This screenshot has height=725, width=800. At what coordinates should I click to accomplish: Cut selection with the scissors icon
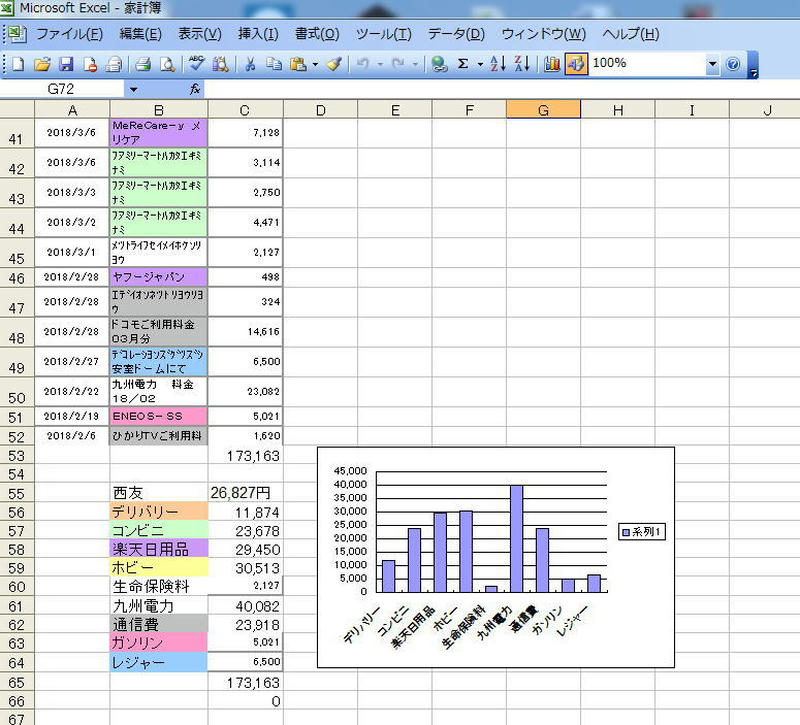point(250,64)
